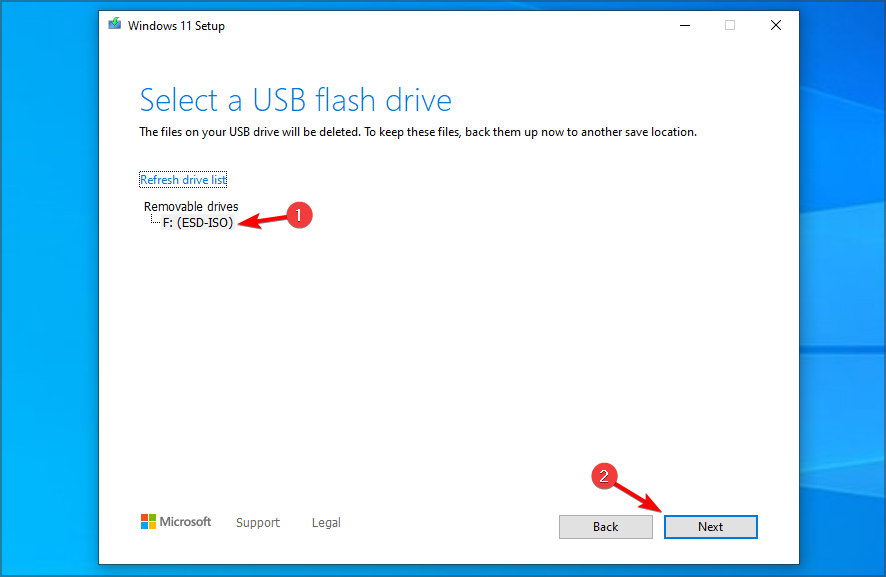Minimize the Windows 11 Setup window
Screen dimensions: 886x577
684,25
